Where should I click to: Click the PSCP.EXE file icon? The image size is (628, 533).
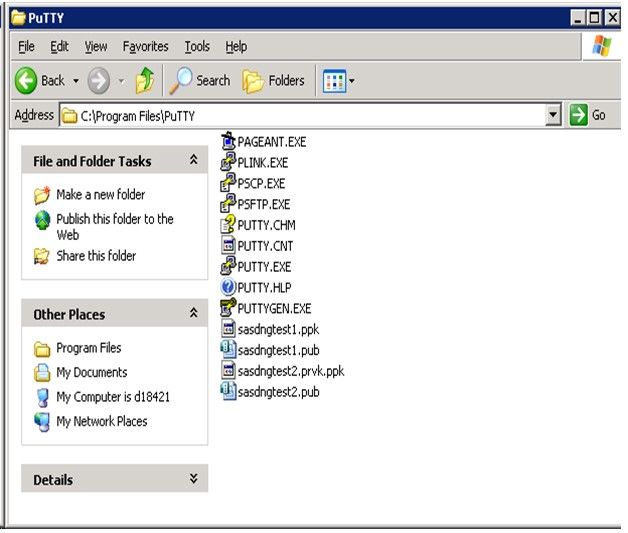pos(228,183)
